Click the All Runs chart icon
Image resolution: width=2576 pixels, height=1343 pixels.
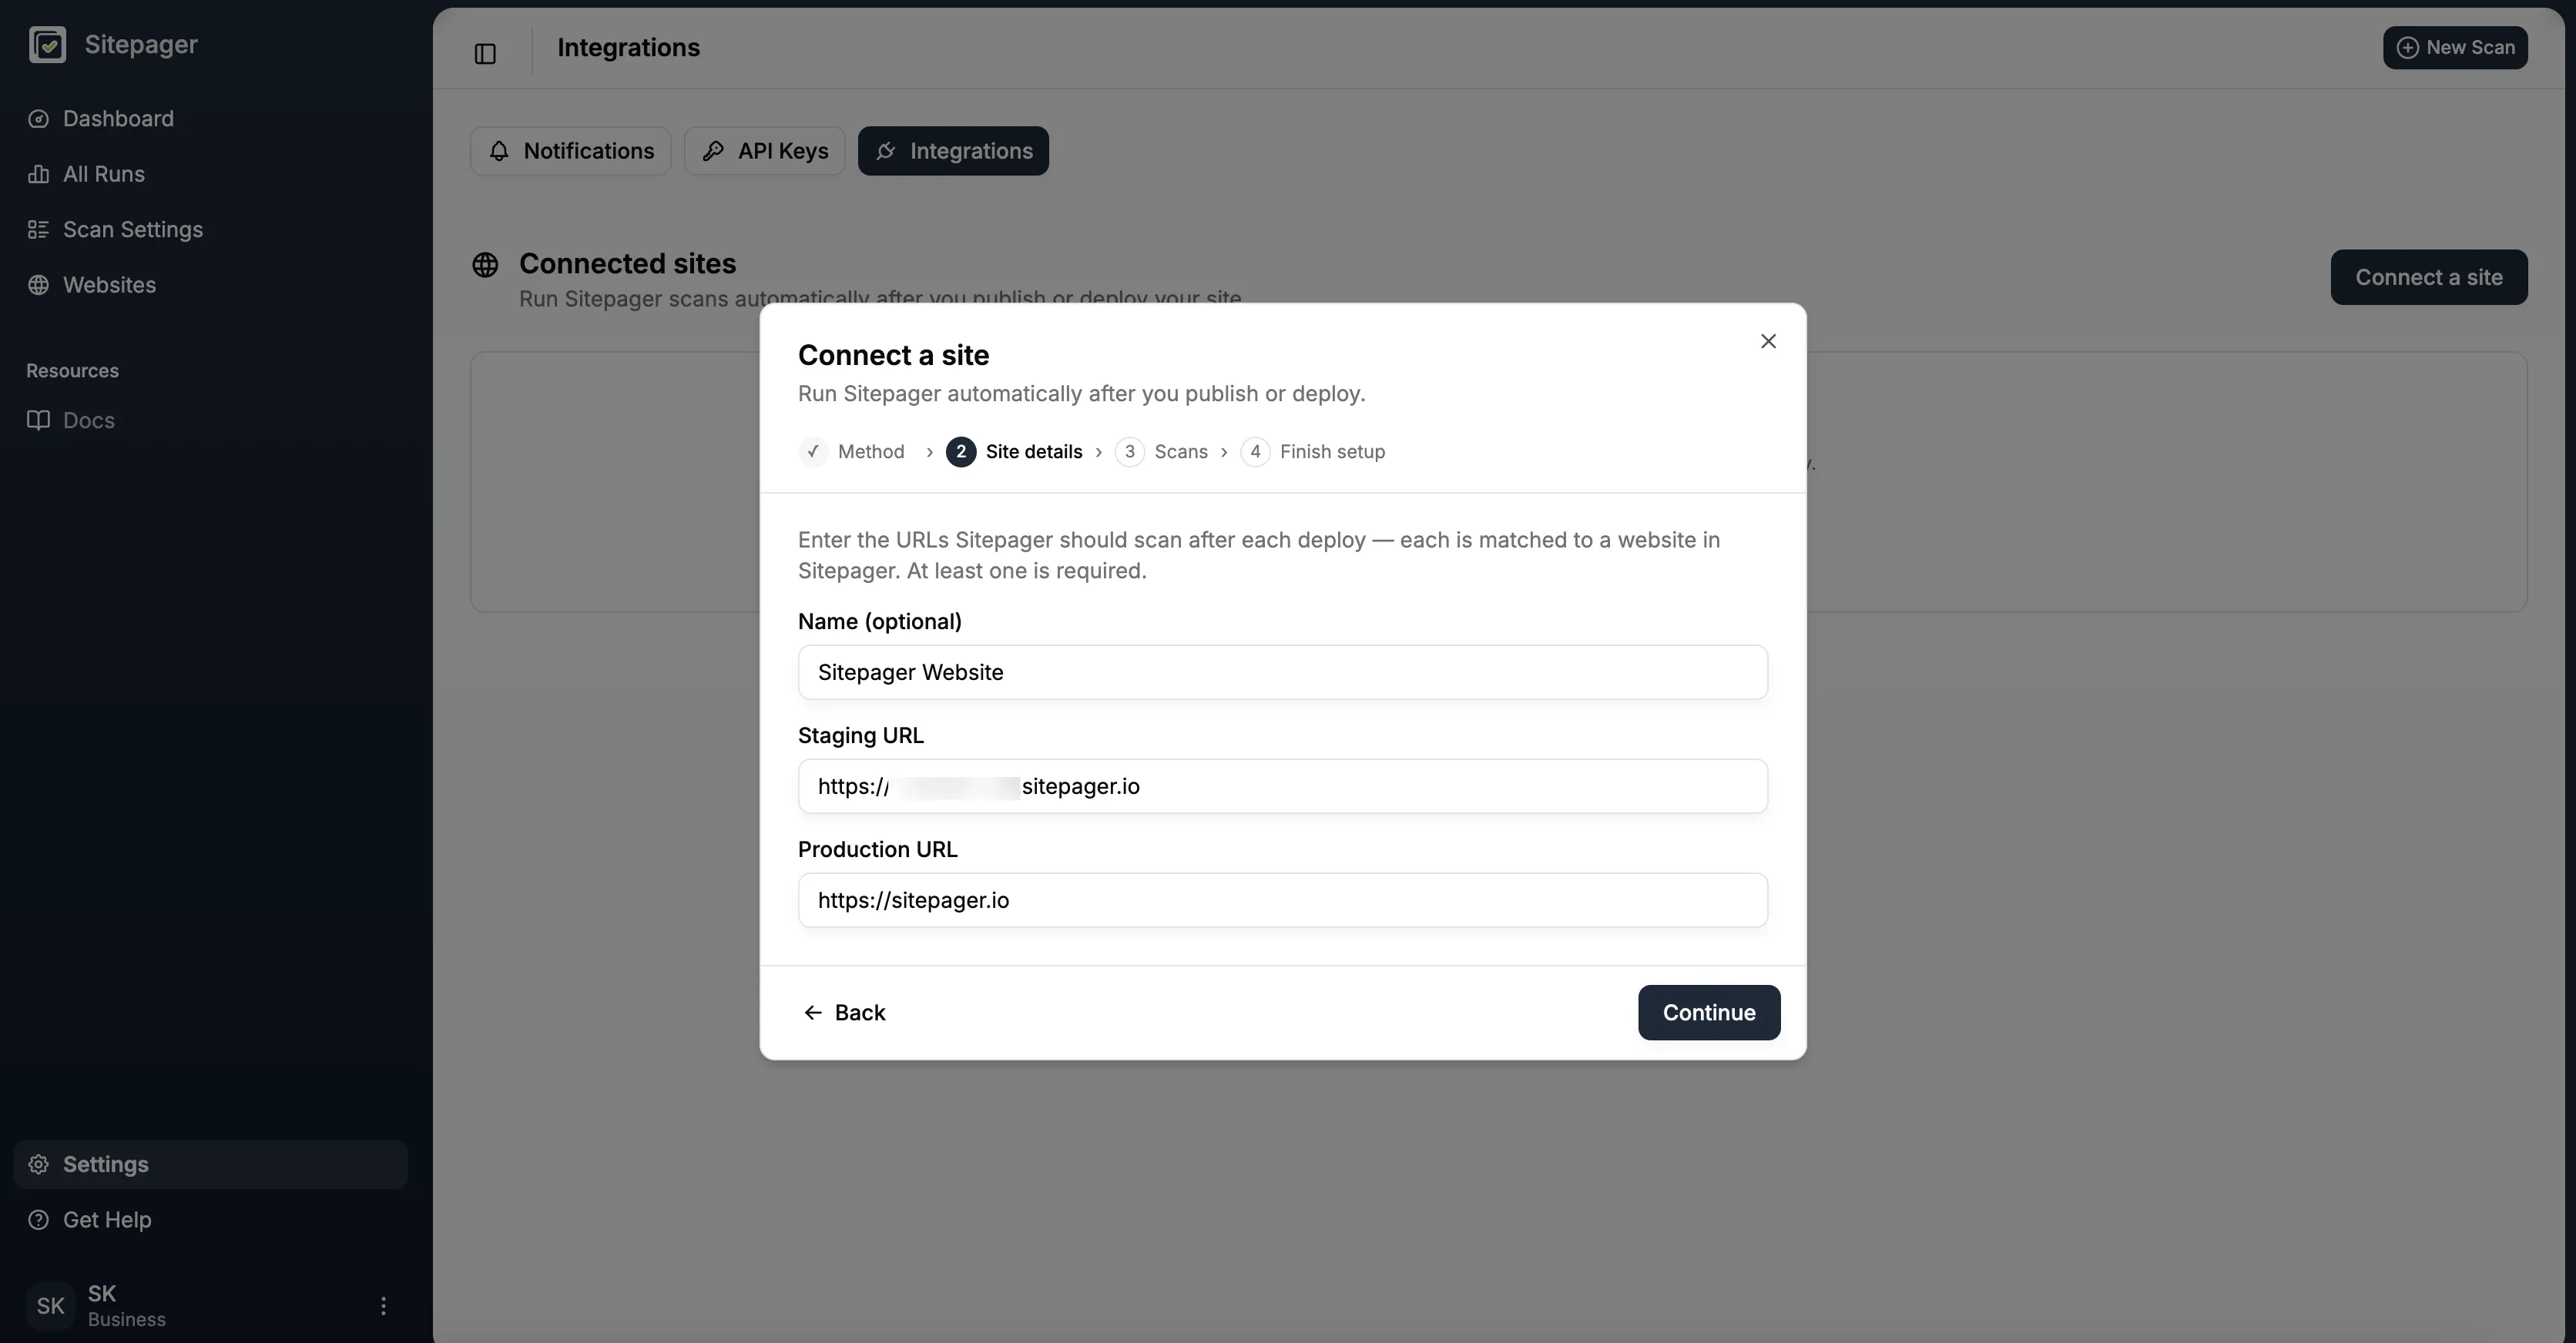point(38,174)
